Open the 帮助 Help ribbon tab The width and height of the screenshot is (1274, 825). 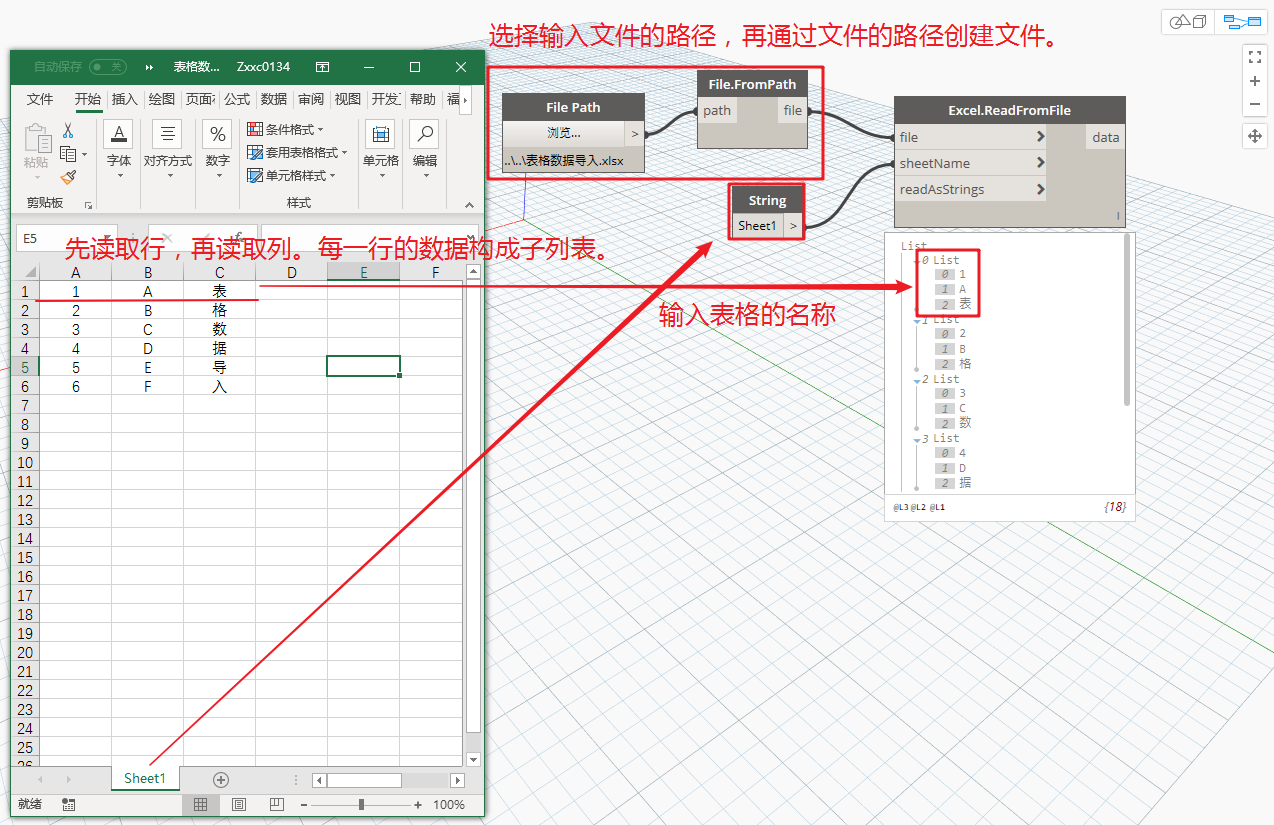click(x=423, y=99)
